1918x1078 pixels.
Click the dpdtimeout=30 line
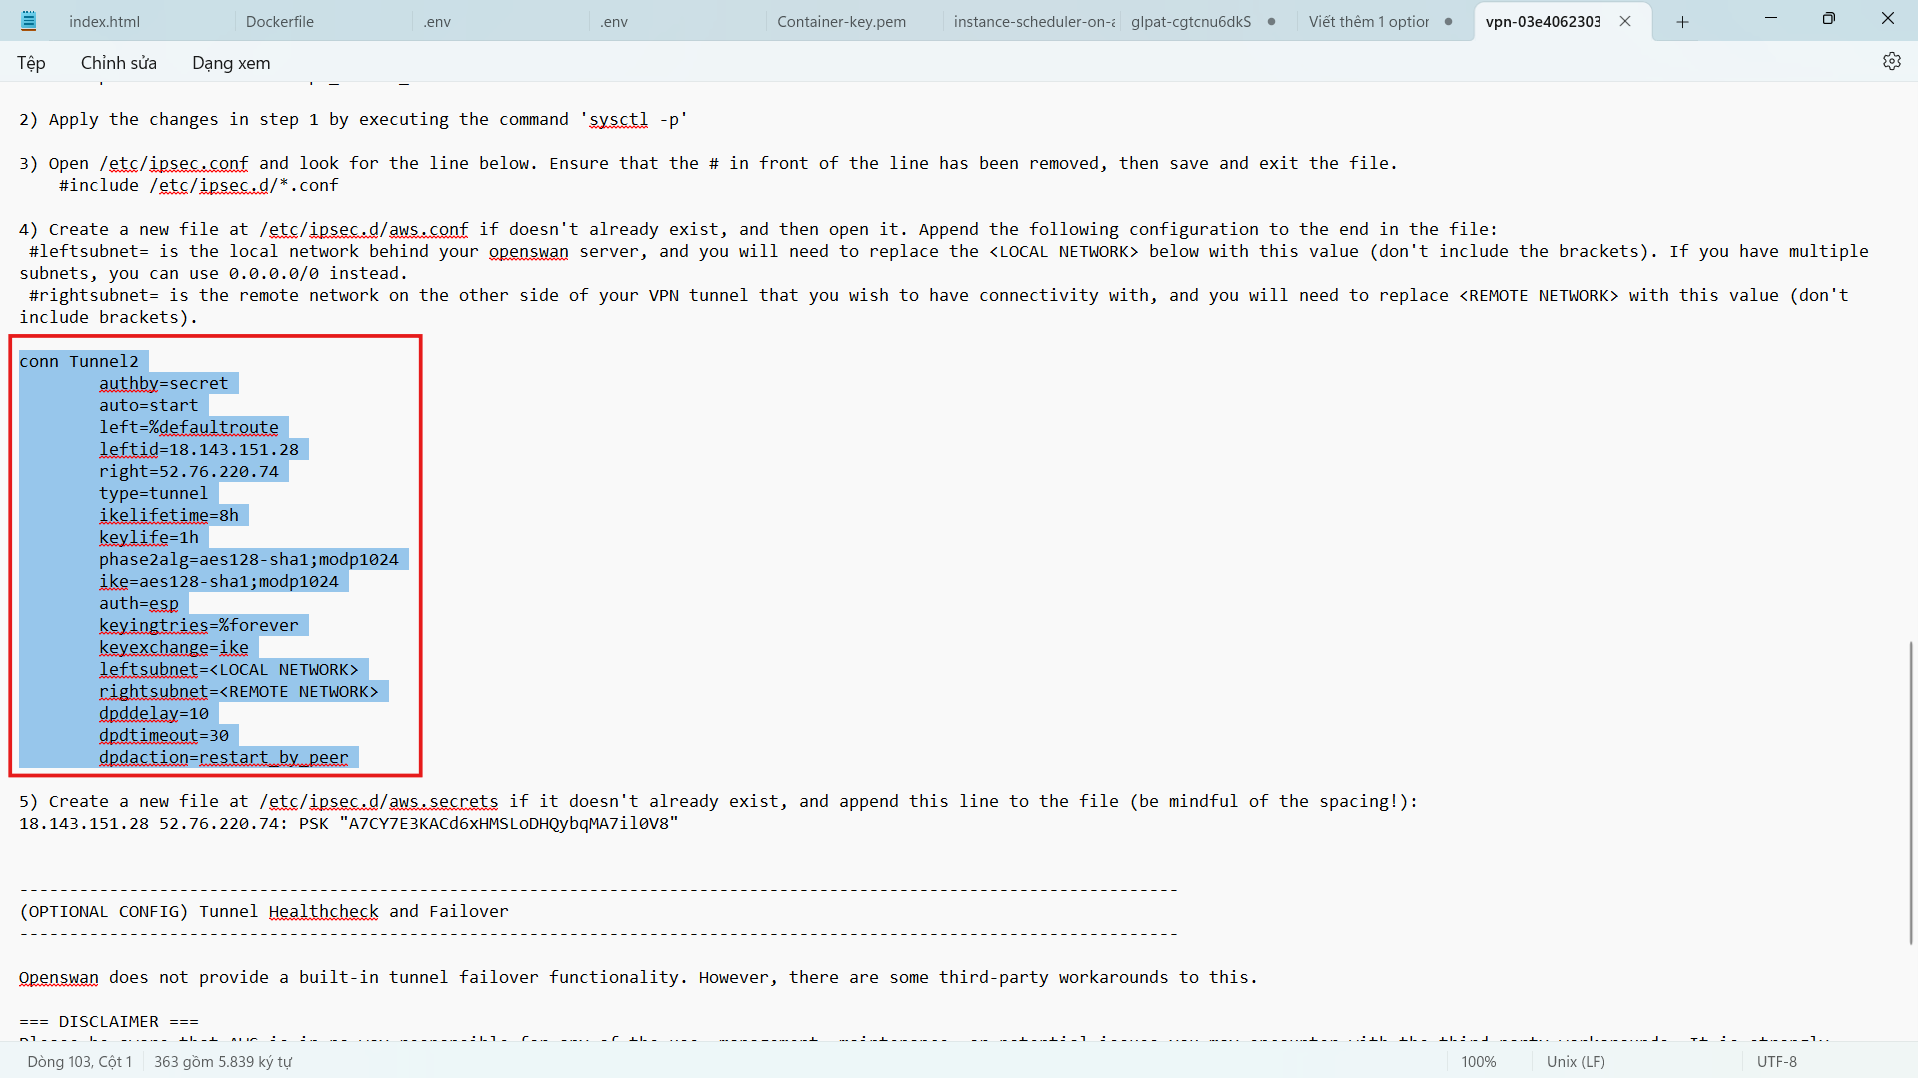tap(164, 735)
